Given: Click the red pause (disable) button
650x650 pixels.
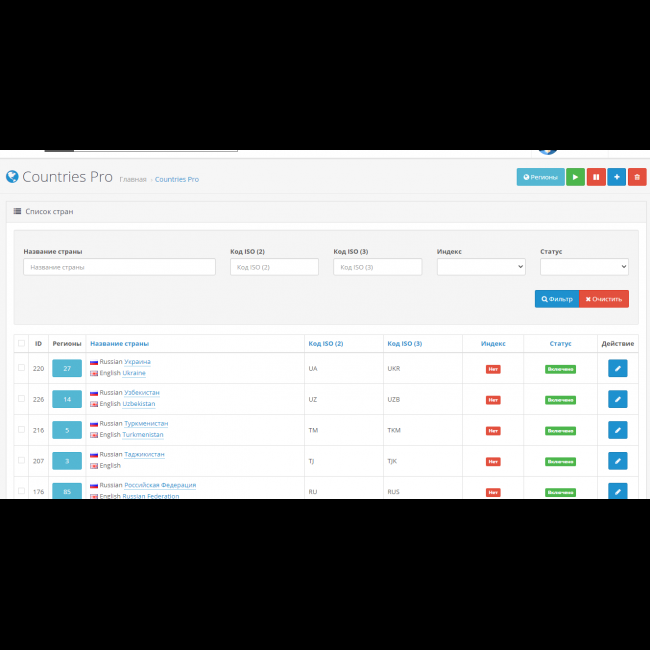Looking at the screenshot, I should tap(596, 177).
